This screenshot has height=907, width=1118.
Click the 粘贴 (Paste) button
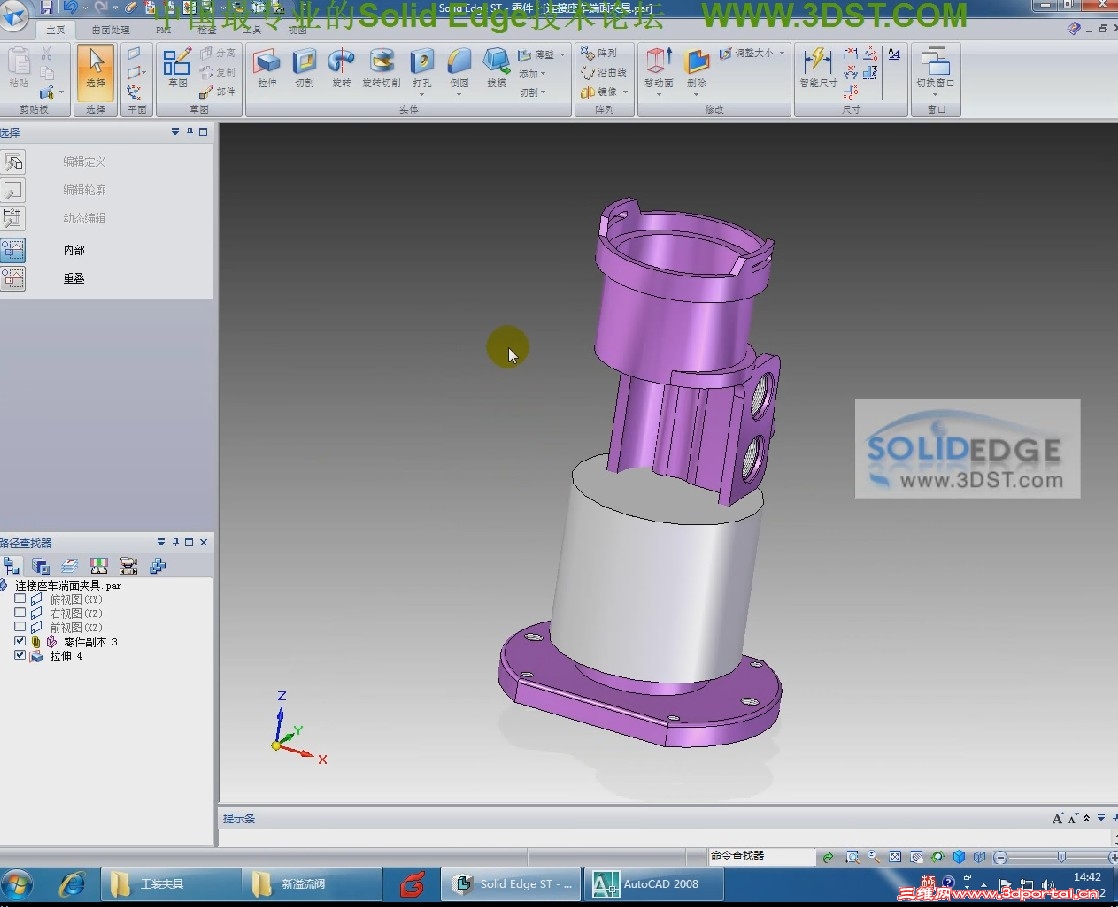coord(19,68)
